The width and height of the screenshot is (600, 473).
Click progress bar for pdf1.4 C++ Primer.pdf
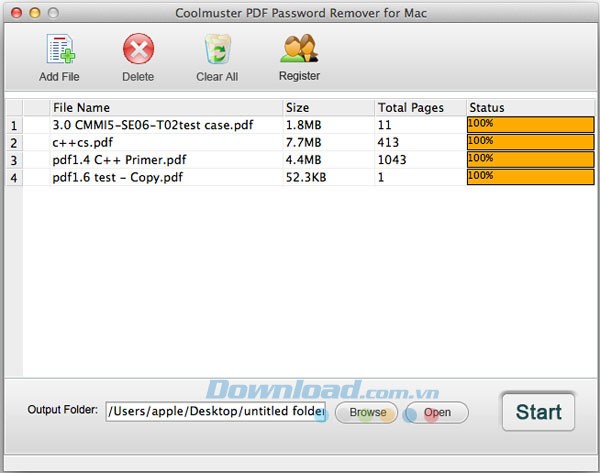[531, 160]
